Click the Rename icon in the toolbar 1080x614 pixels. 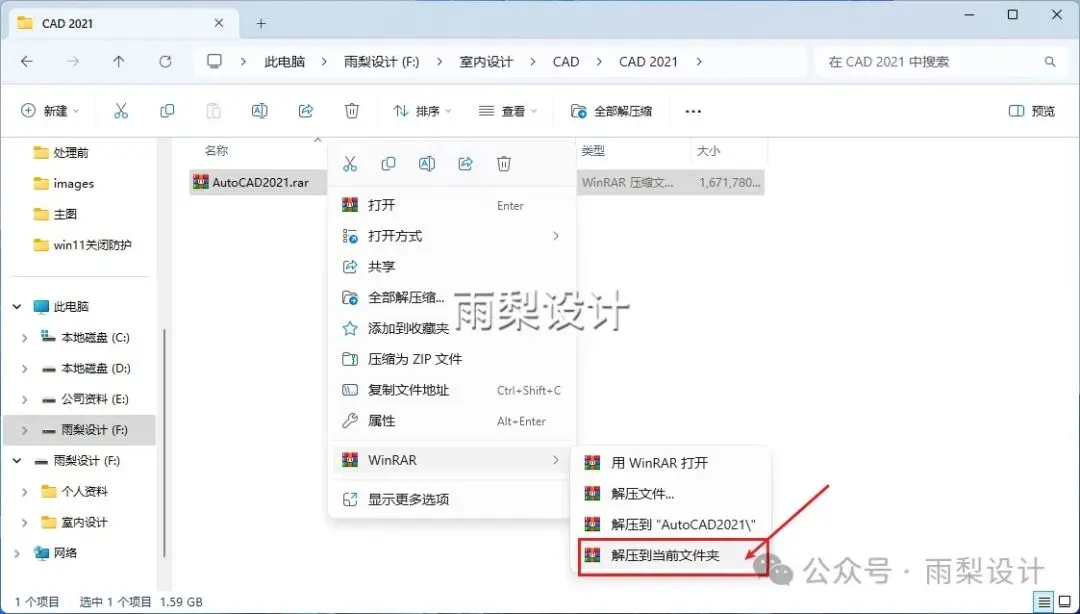click(x=260, y=111)
